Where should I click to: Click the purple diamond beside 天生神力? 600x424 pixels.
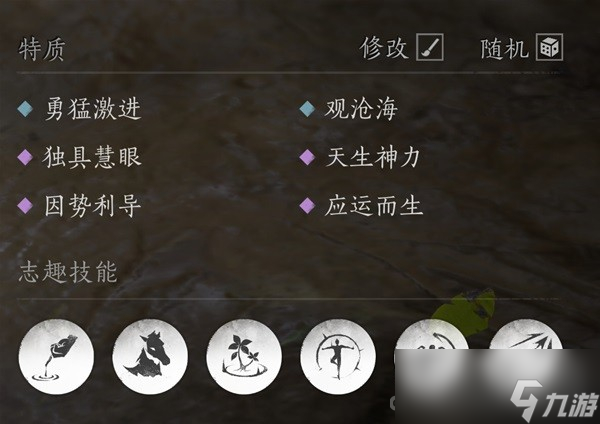(x=307, y=157)
